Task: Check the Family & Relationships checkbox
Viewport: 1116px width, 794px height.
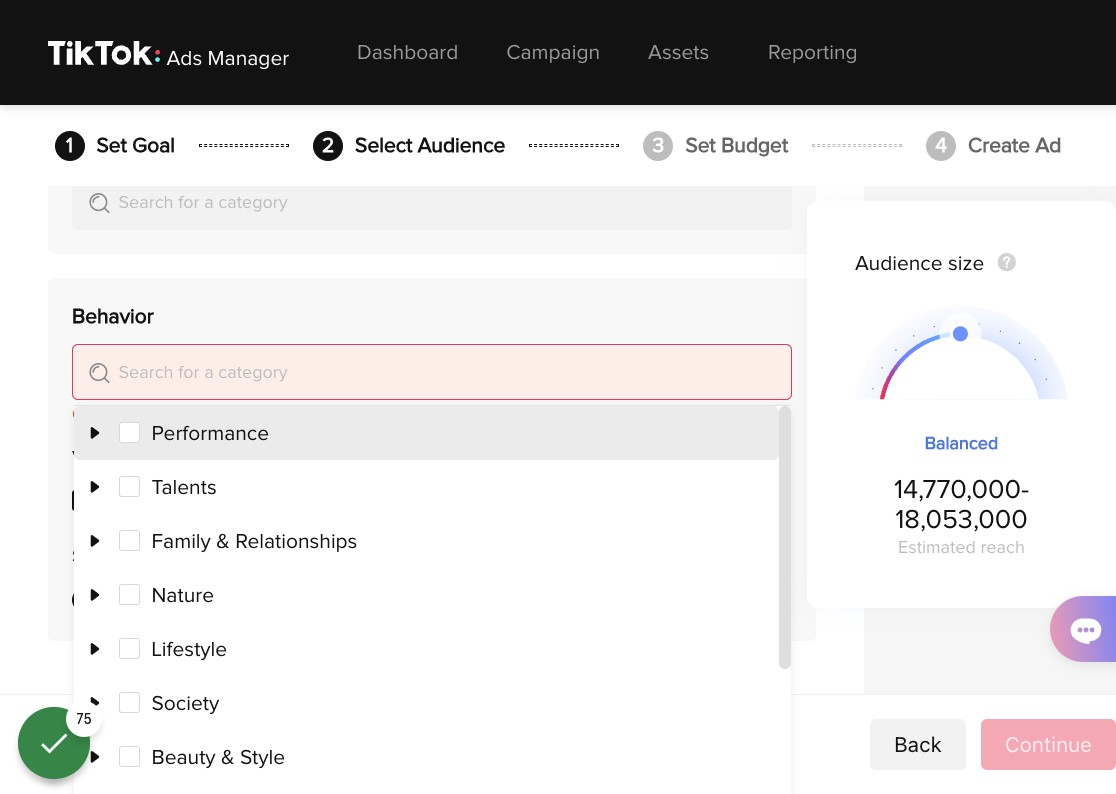Action: coord(129,541)
